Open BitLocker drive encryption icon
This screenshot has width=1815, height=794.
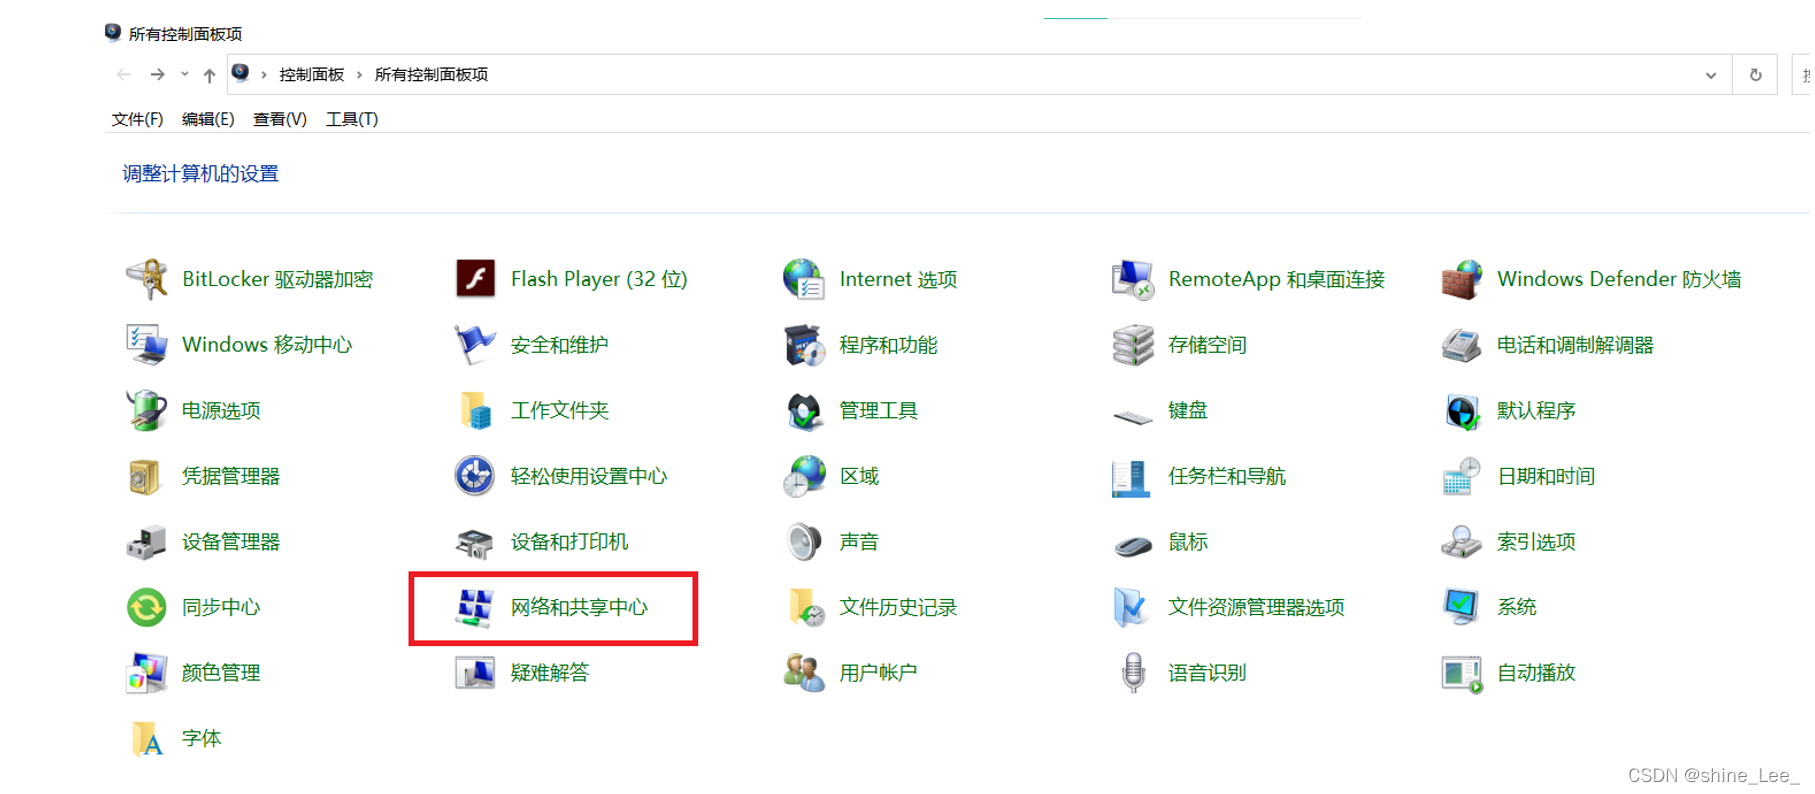[146, 279]
